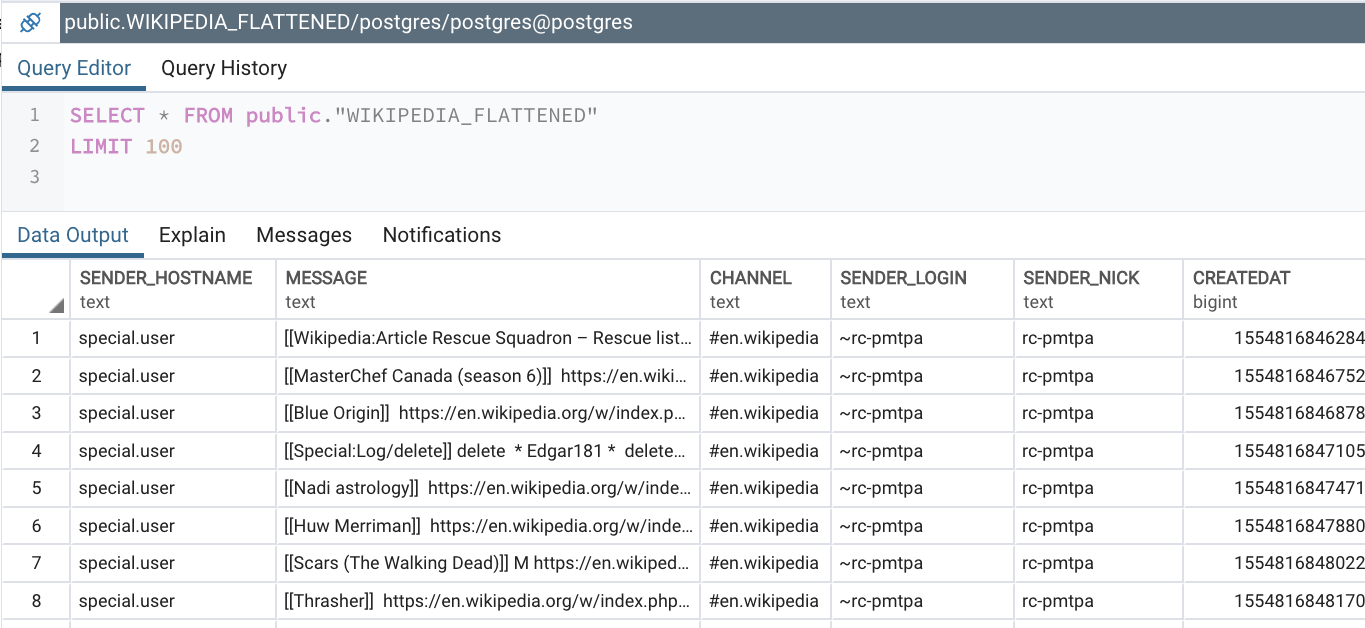Select #en.wikipedia cell in row 6
The width and height of the screenshot is (1365, 628).
coord(765,526)
